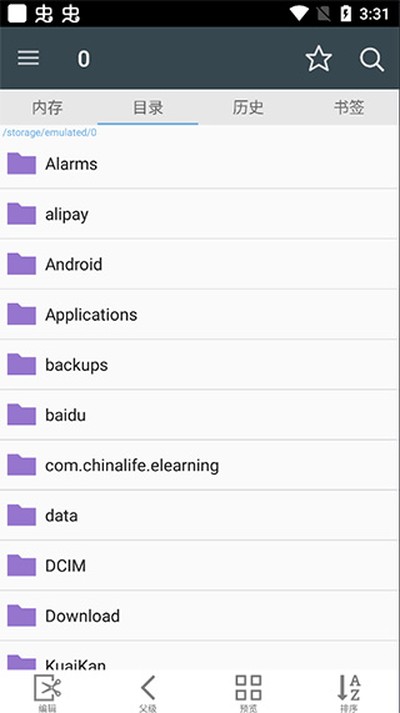Click the Alarms folder icon

click(21, 163)
